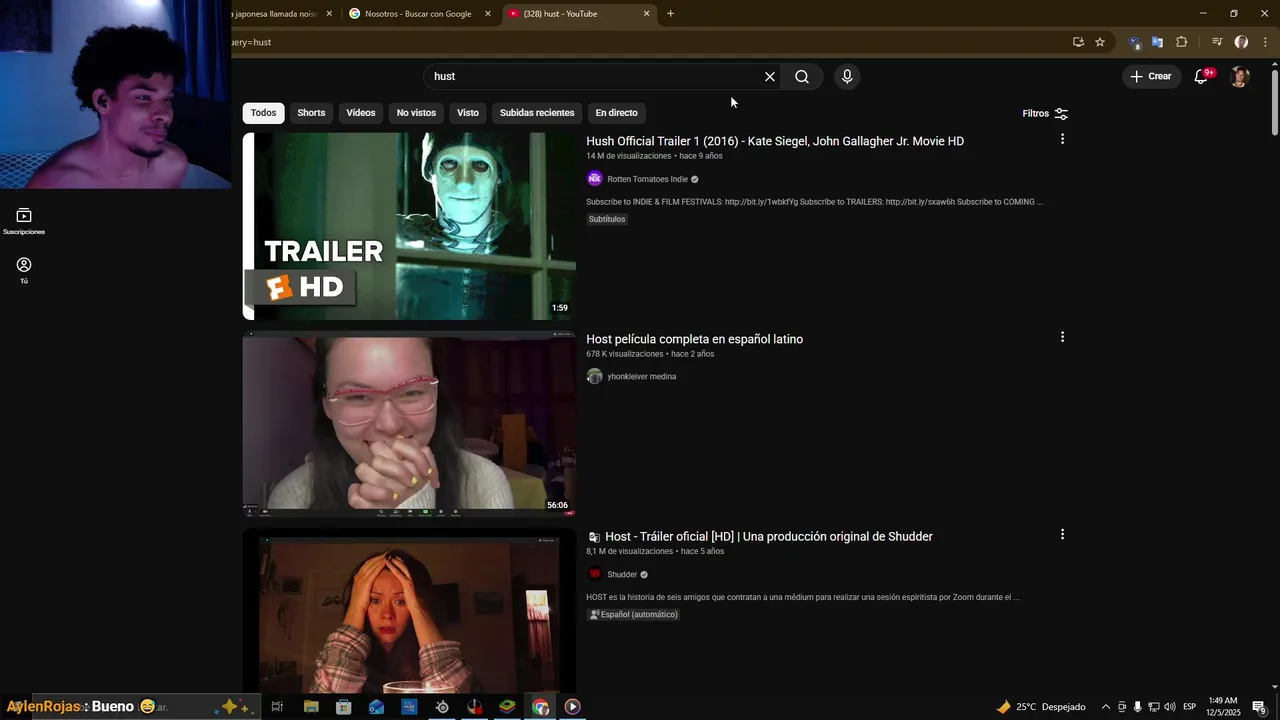Open the volume control in system tray
Screen dimensions: 1280x720
tap(1170, 707)
